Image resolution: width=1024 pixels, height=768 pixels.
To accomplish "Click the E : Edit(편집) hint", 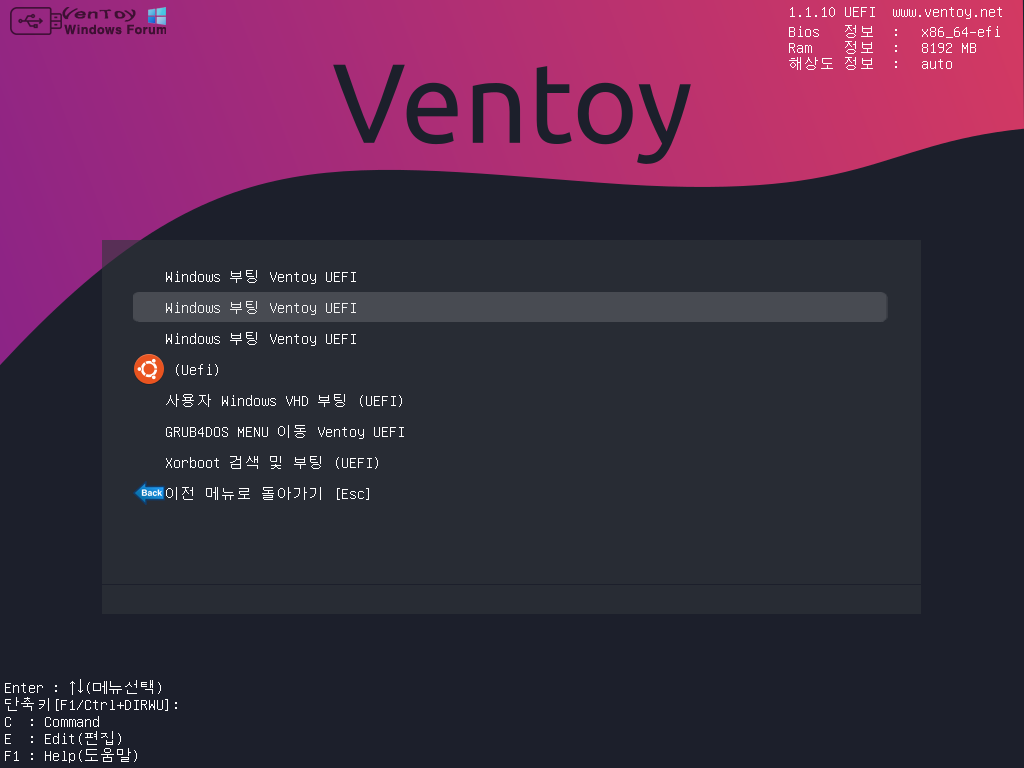I will point(63,739).
